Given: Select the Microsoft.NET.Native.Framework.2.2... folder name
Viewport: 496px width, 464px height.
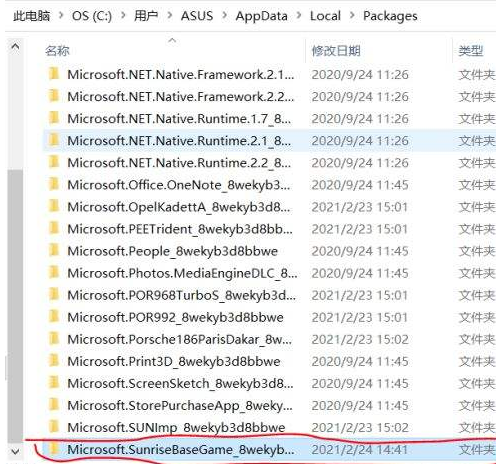Looking at the screenshot, I should 181,96.
